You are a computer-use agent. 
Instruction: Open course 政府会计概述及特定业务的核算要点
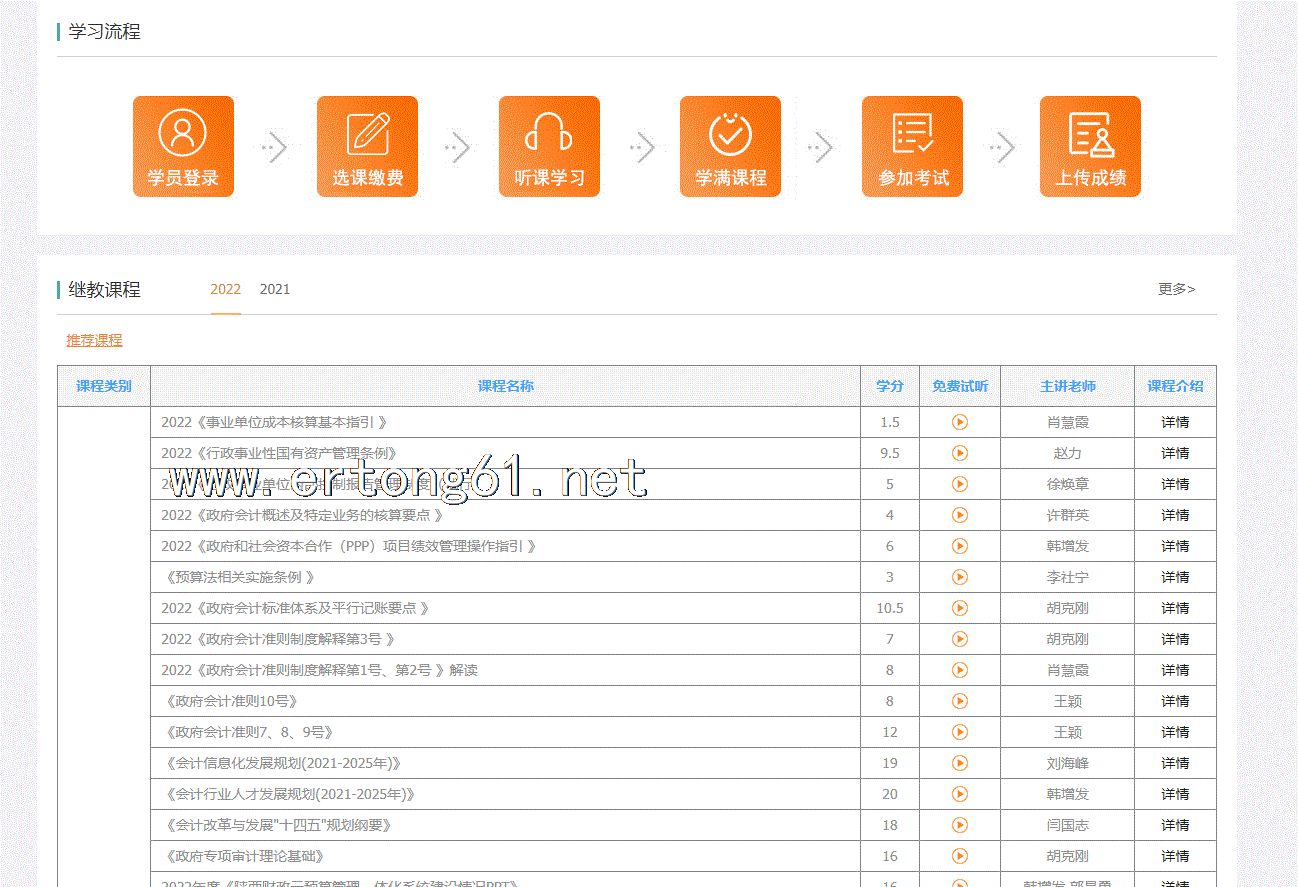(301, 515)
